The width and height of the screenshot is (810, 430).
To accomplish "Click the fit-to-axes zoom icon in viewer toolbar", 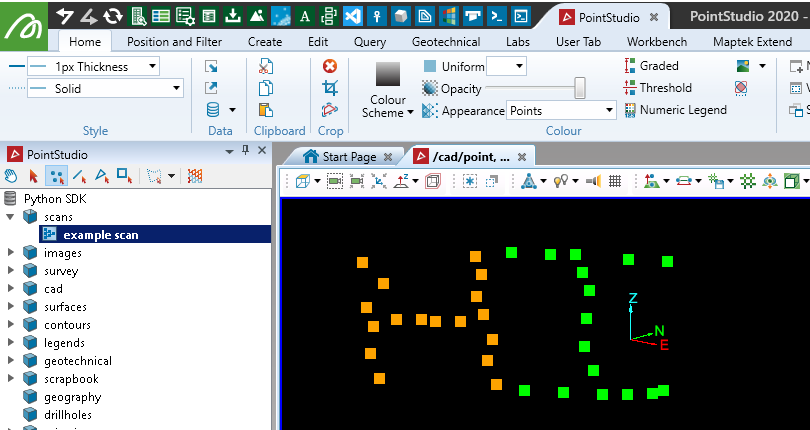I will [x=379, y=181].
